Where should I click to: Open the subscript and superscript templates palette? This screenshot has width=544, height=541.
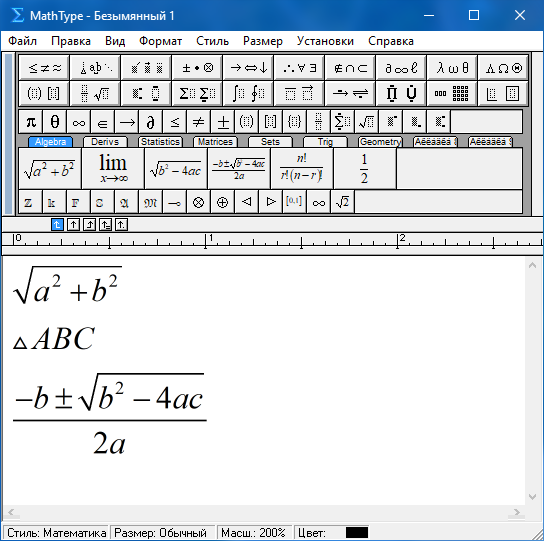[146, 93]
